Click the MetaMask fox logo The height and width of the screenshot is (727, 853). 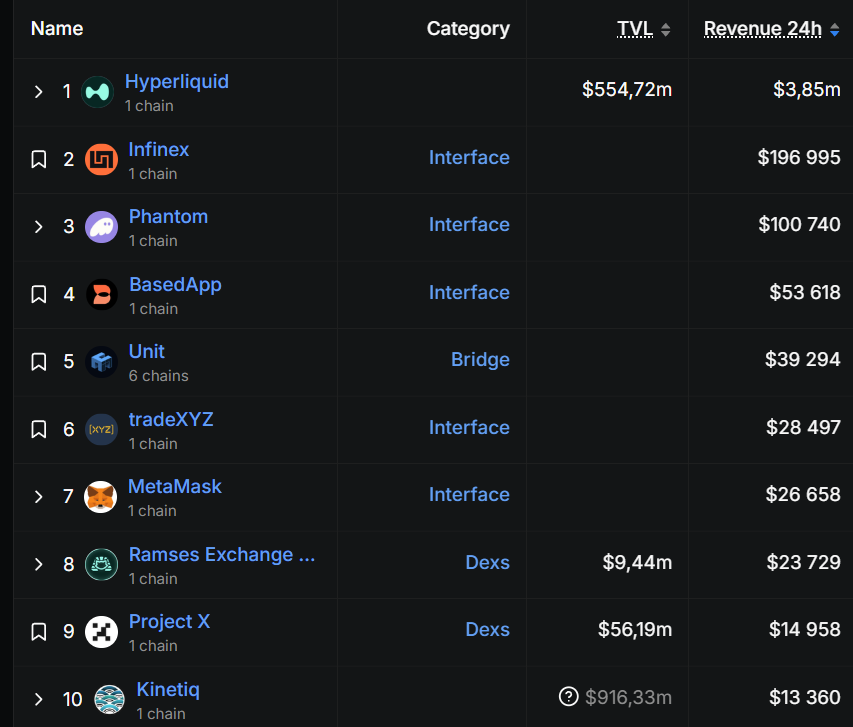(101, 497)
